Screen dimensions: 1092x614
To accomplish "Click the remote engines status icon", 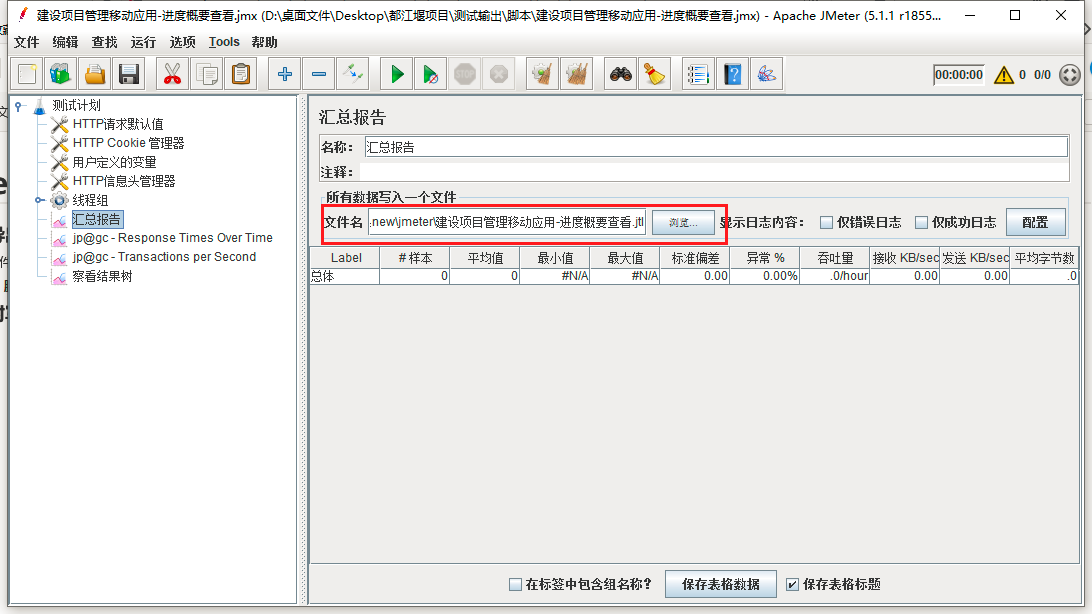I will [1070, 74].
